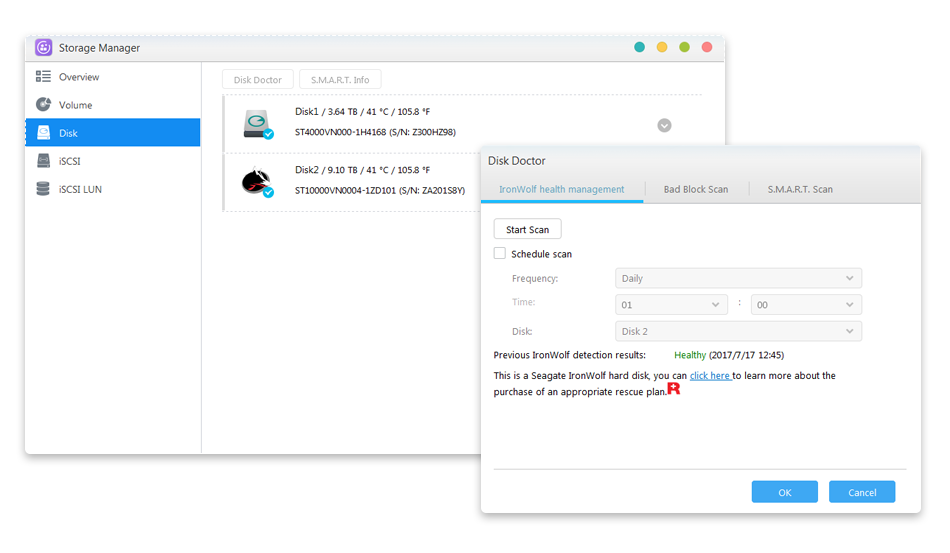This screenshot has width=950, height=553.
Task: Click the Storage Manager app icon
Action: [x=44, y=47]
